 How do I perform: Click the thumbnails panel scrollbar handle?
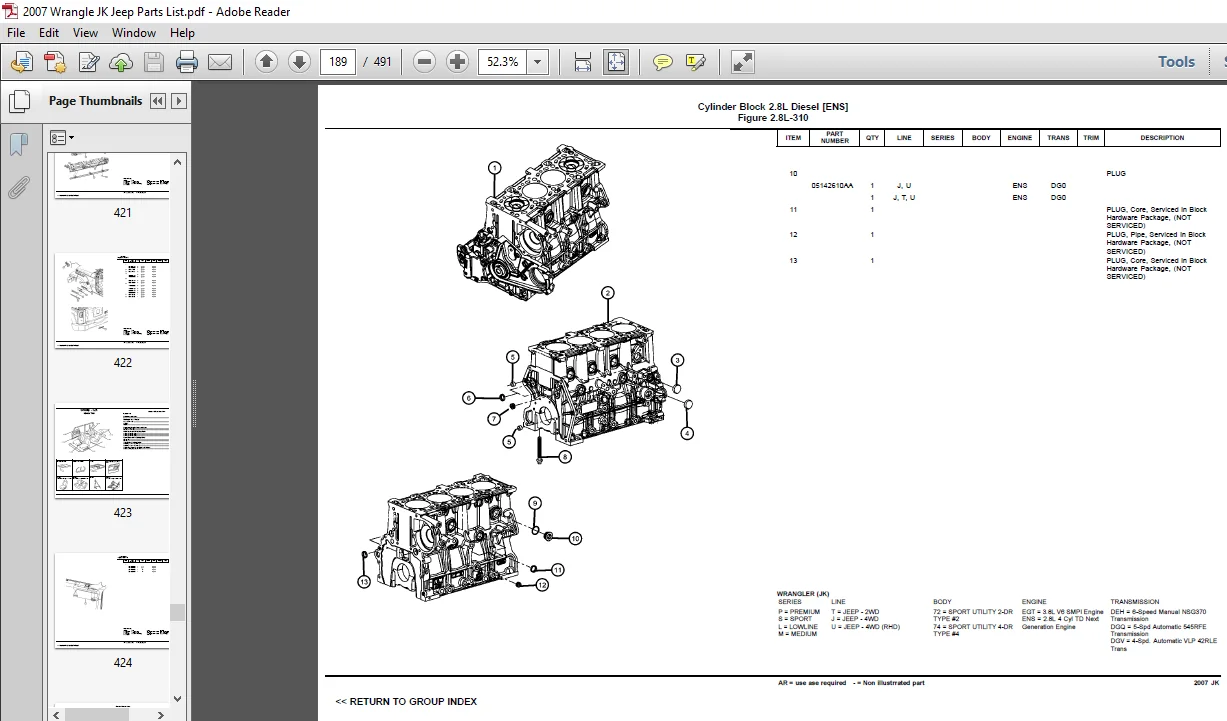tap(178, 612)
